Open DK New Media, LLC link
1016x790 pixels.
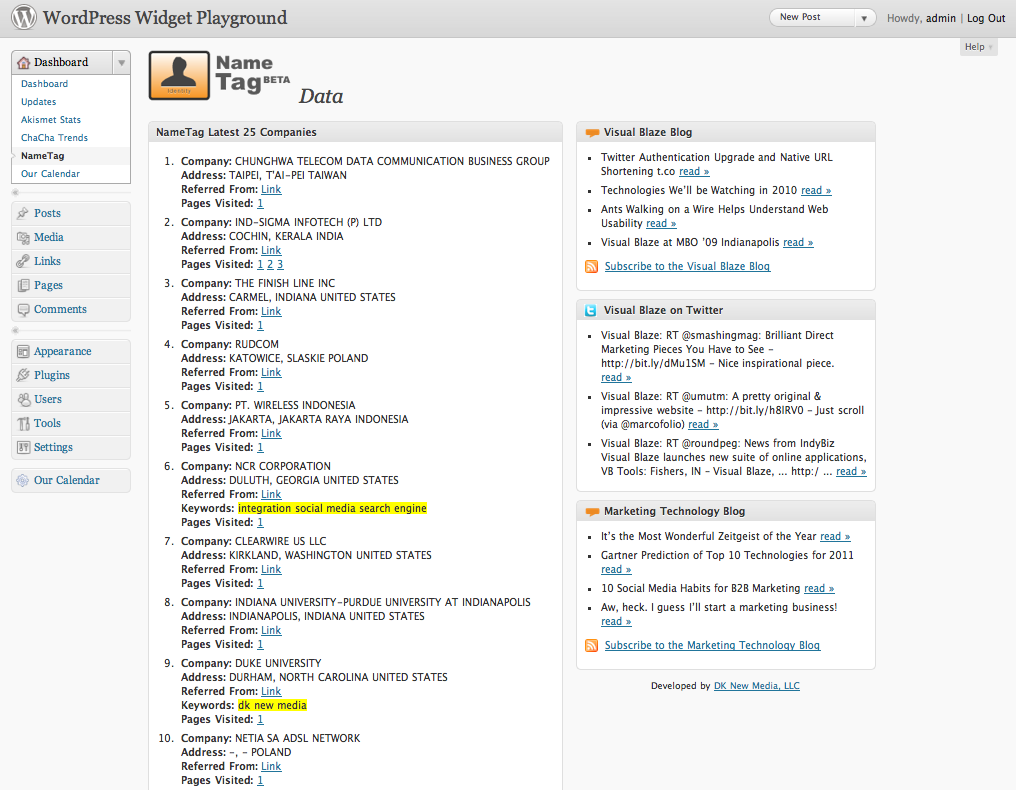click(x=756, y=686)
